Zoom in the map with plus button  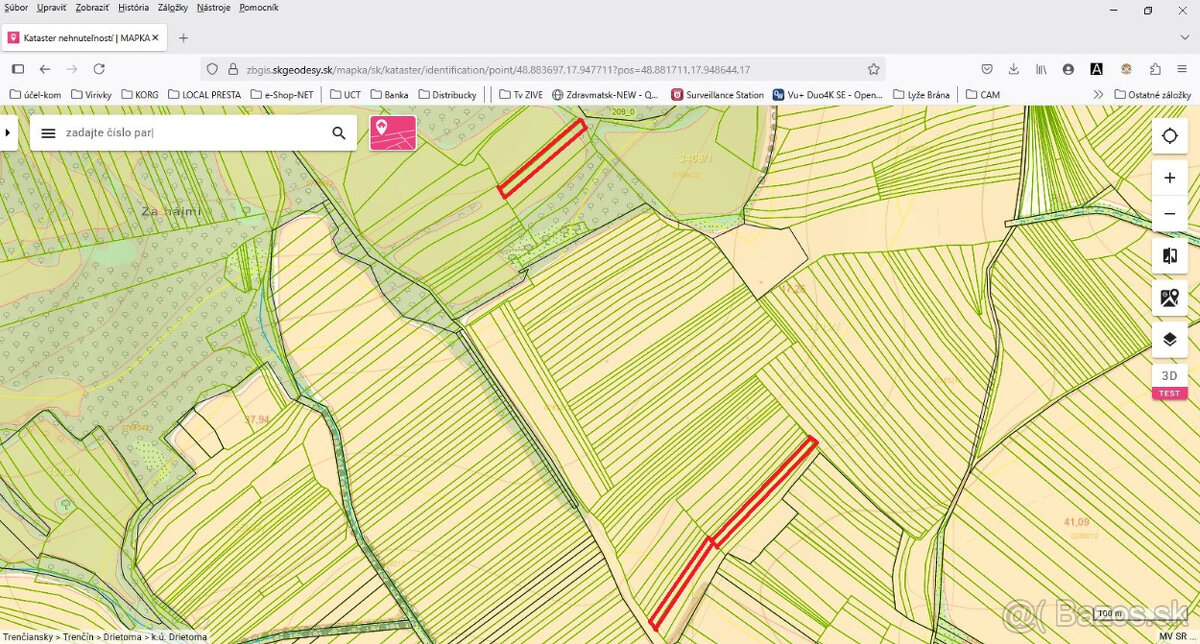(x=1169, y=178)
